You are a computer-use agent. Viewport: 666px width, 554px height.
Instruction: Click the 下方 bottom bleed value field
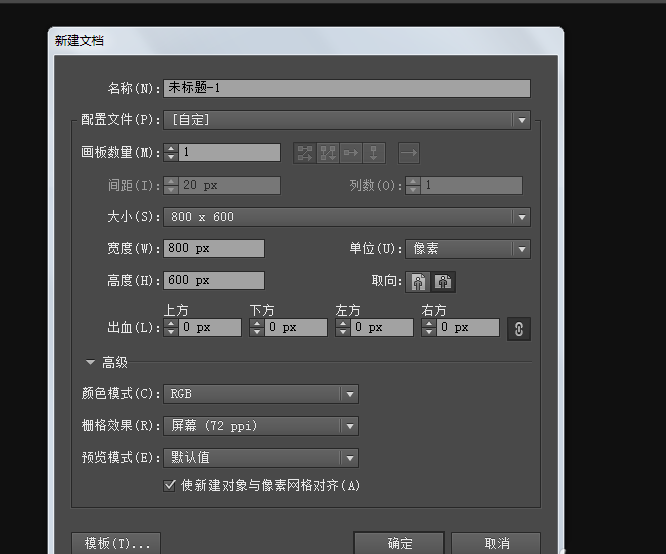click(x=296, y=328)
